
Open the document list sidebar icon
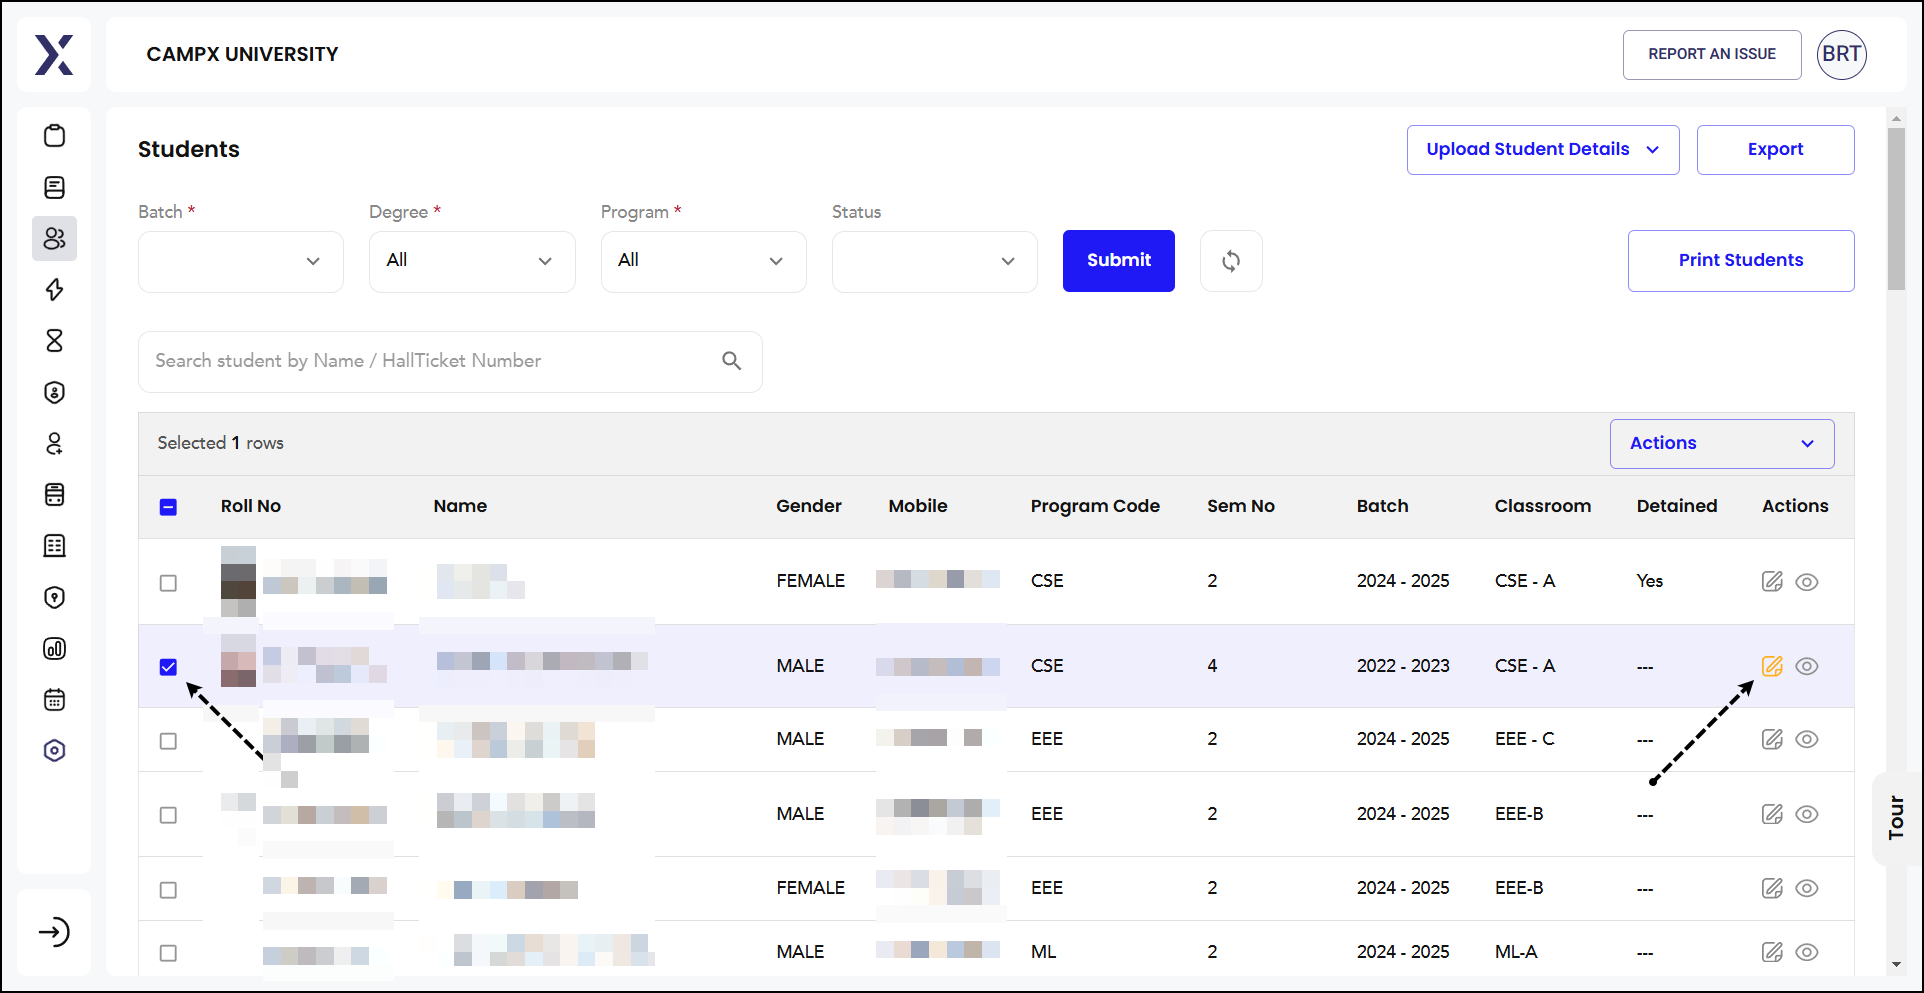click(x=55, y=187)
